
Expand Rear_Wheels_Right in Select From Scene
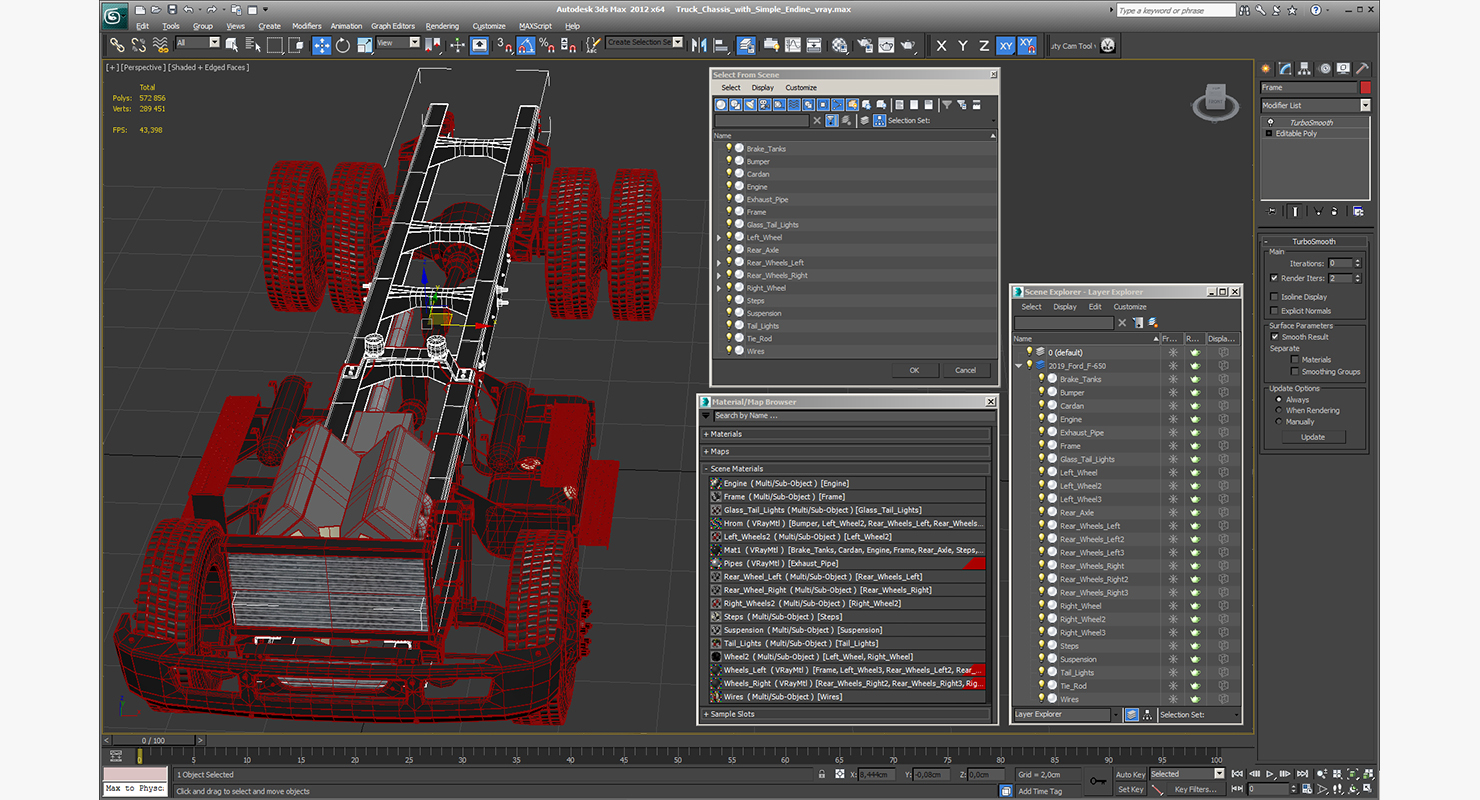pyautogui.click(x=719, y=276)
